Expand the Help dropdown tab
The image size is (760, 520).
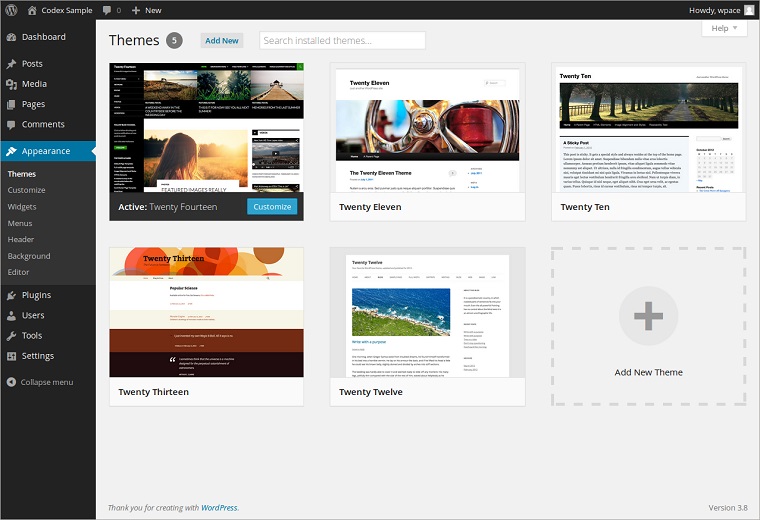tap(724, 29)
